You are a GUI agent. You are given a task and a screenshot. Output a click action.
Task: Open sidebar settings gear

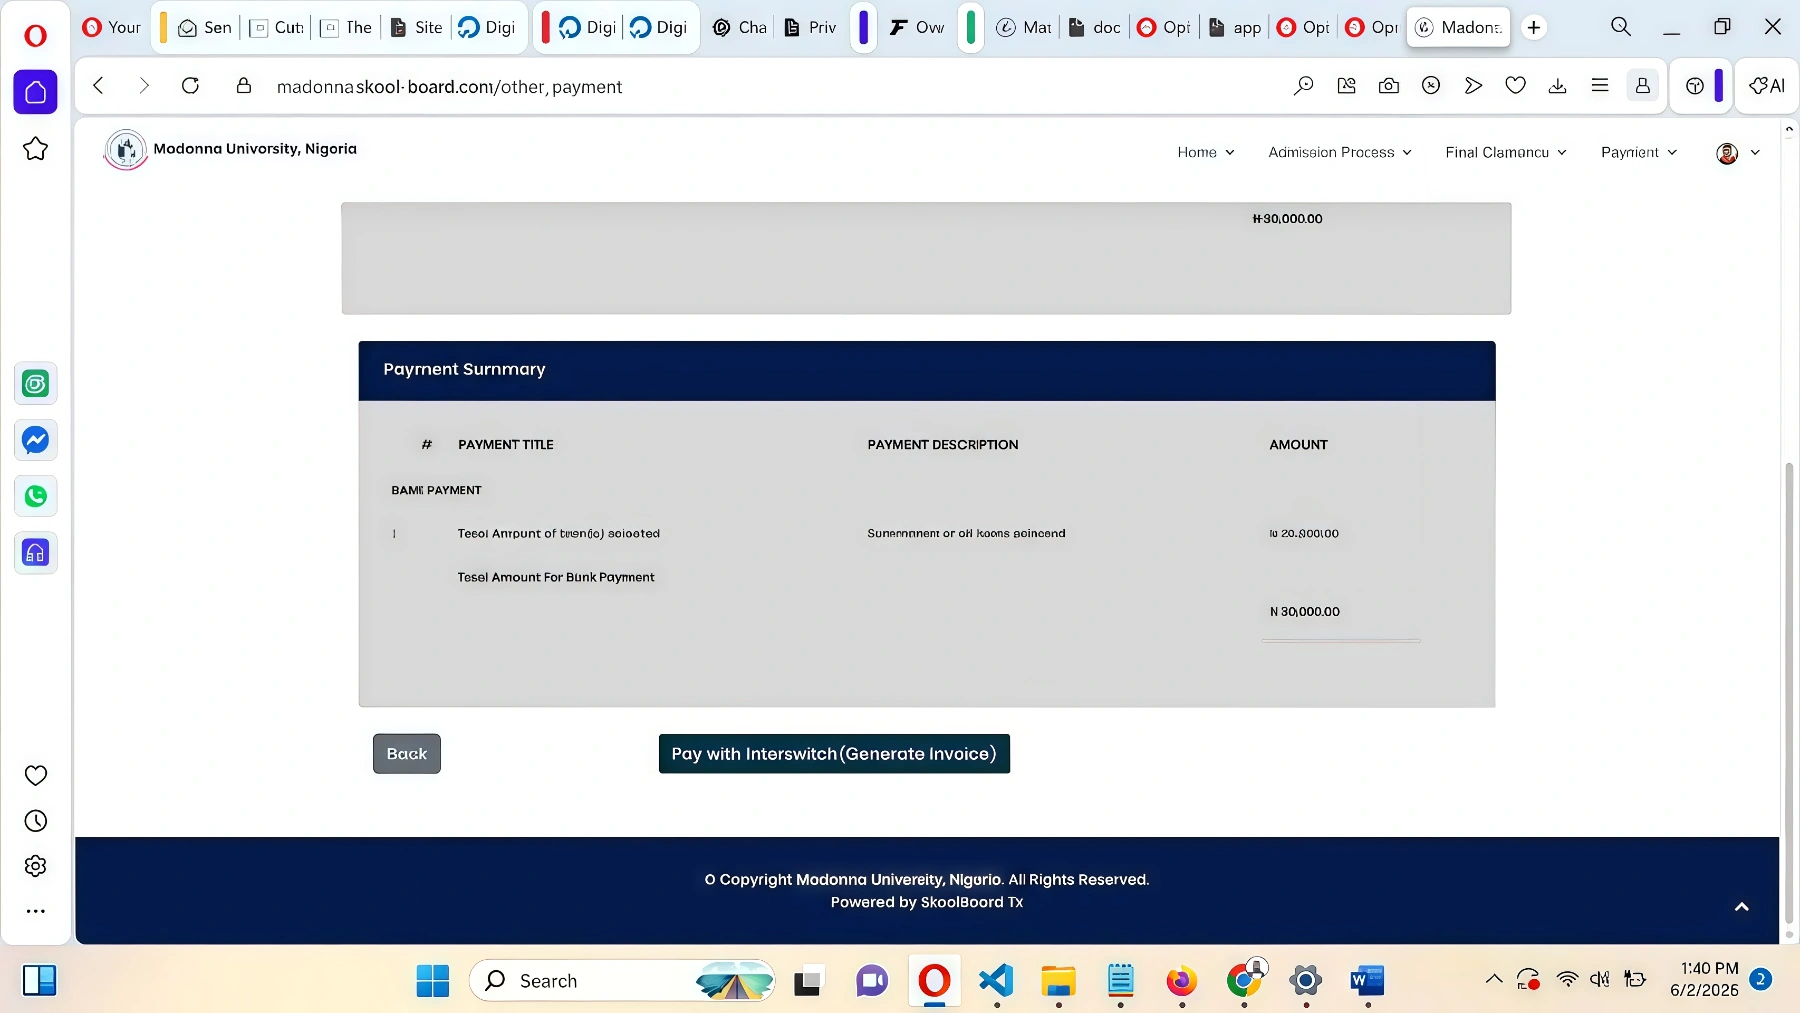(35, 866)
